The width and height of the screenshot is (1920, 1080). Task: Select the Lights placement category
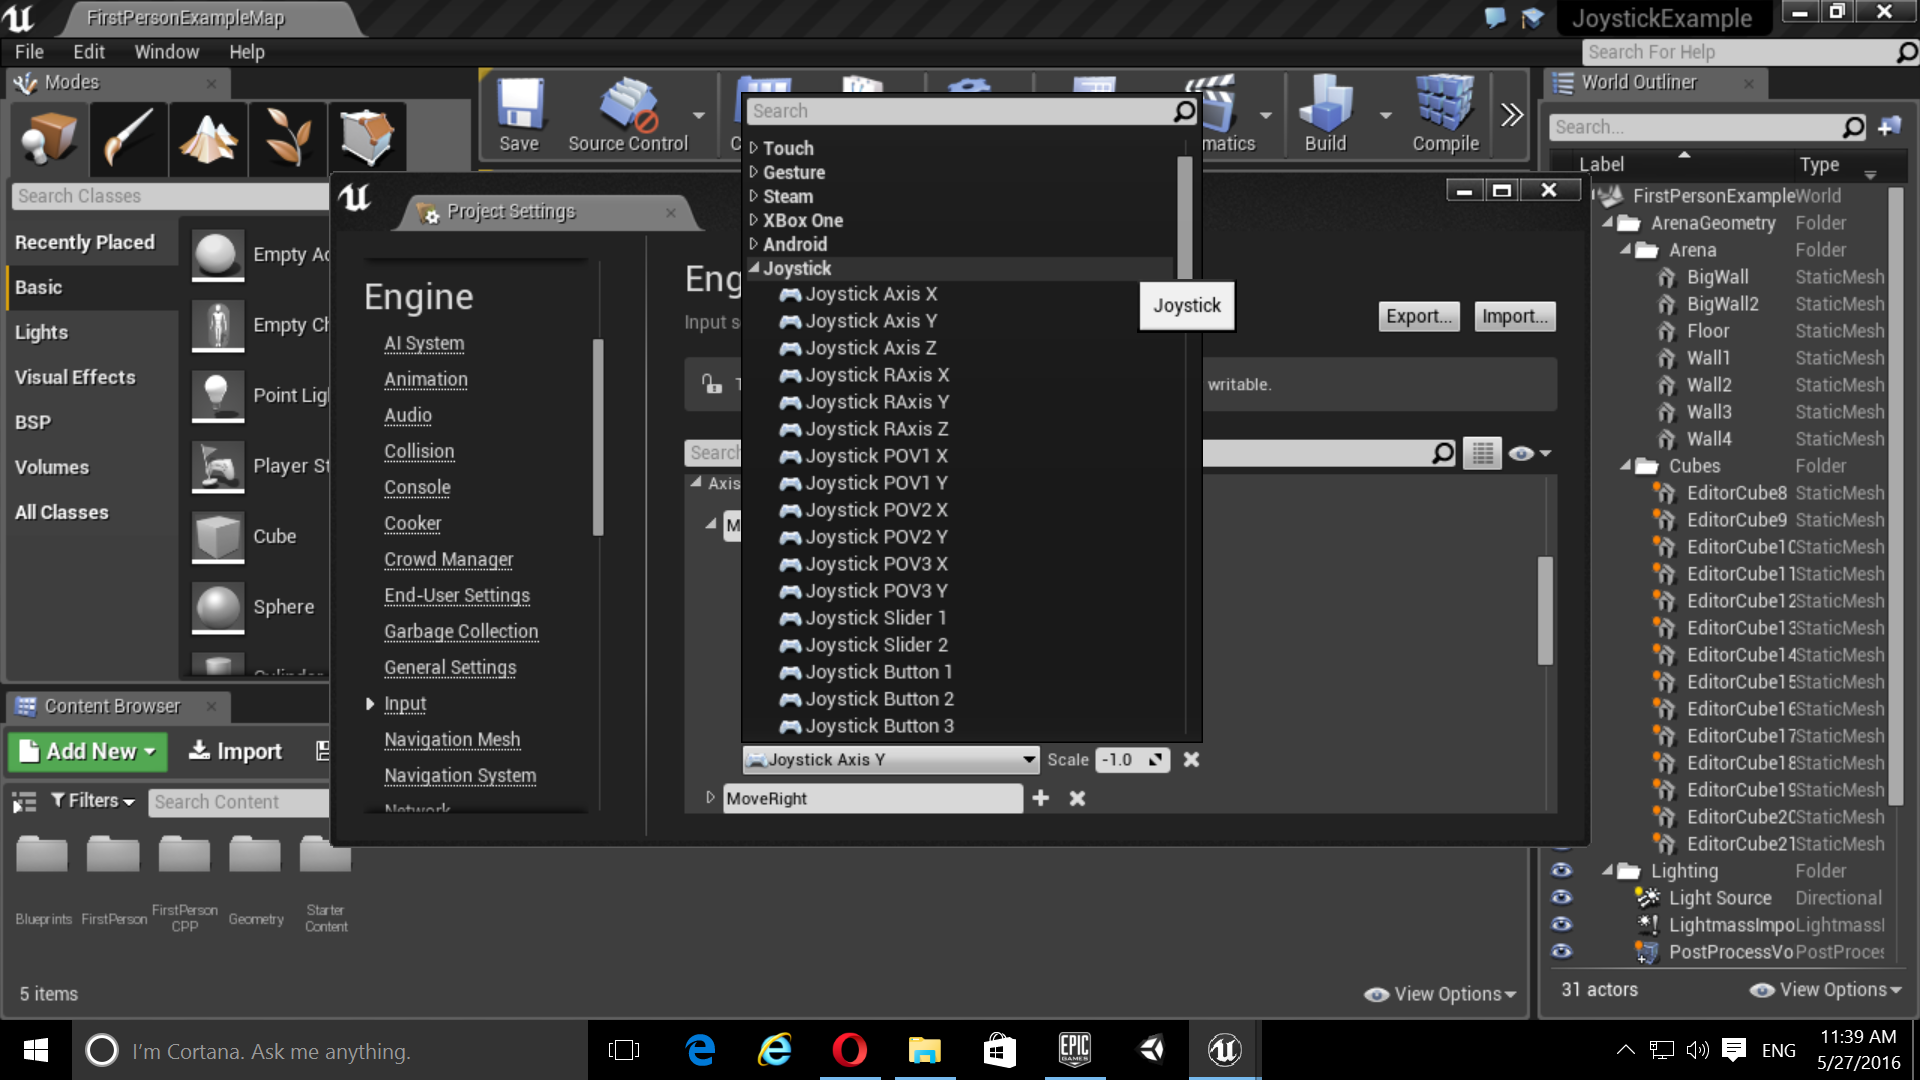[41, 332]
